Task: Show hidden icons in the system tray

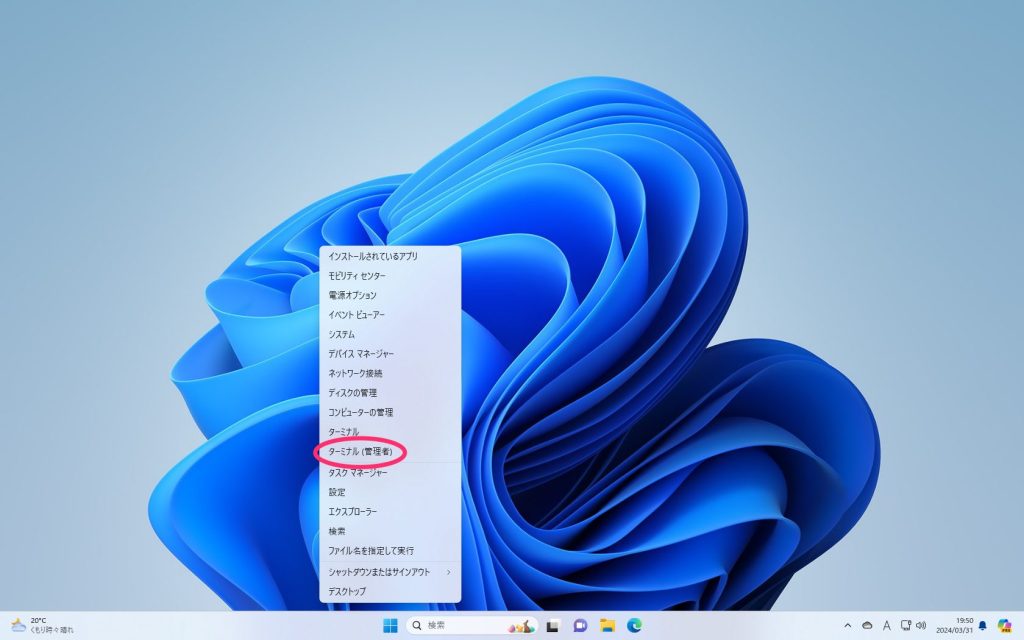Action: (x=848, y=626)
